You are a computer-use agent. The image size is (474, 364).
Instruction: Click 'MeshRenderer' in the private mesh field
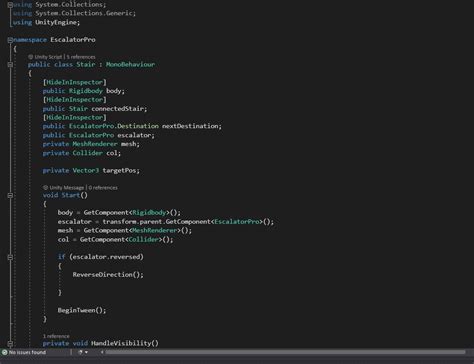click(95, 144)
